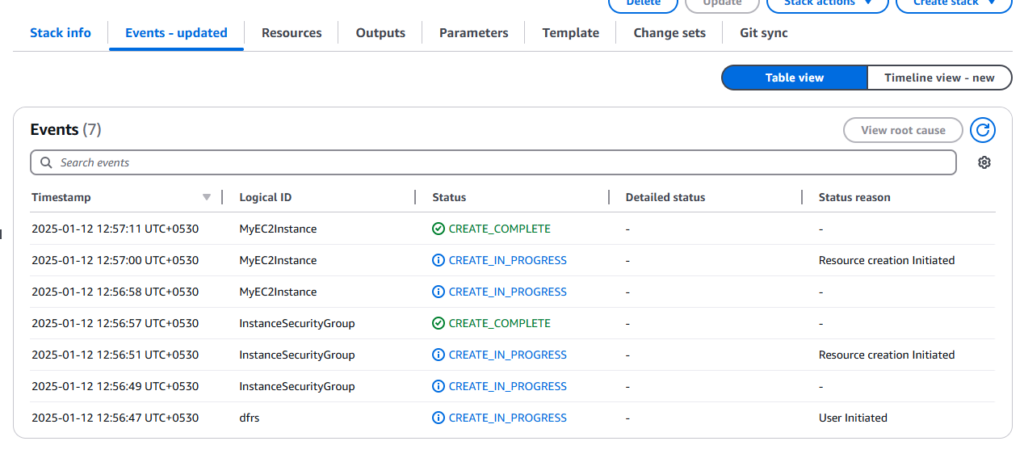Click the Delete stack button
This screenshot has width=1024, height=458.
(642, 3)
